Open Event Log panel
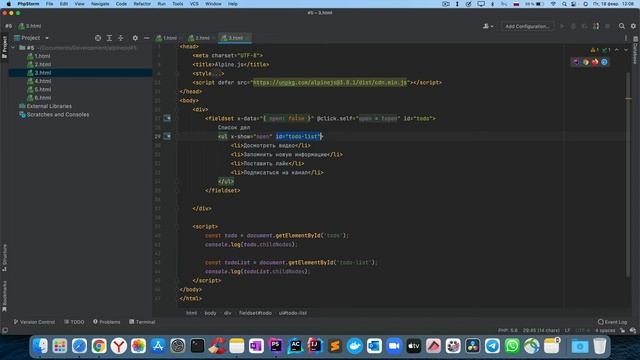 612,322
